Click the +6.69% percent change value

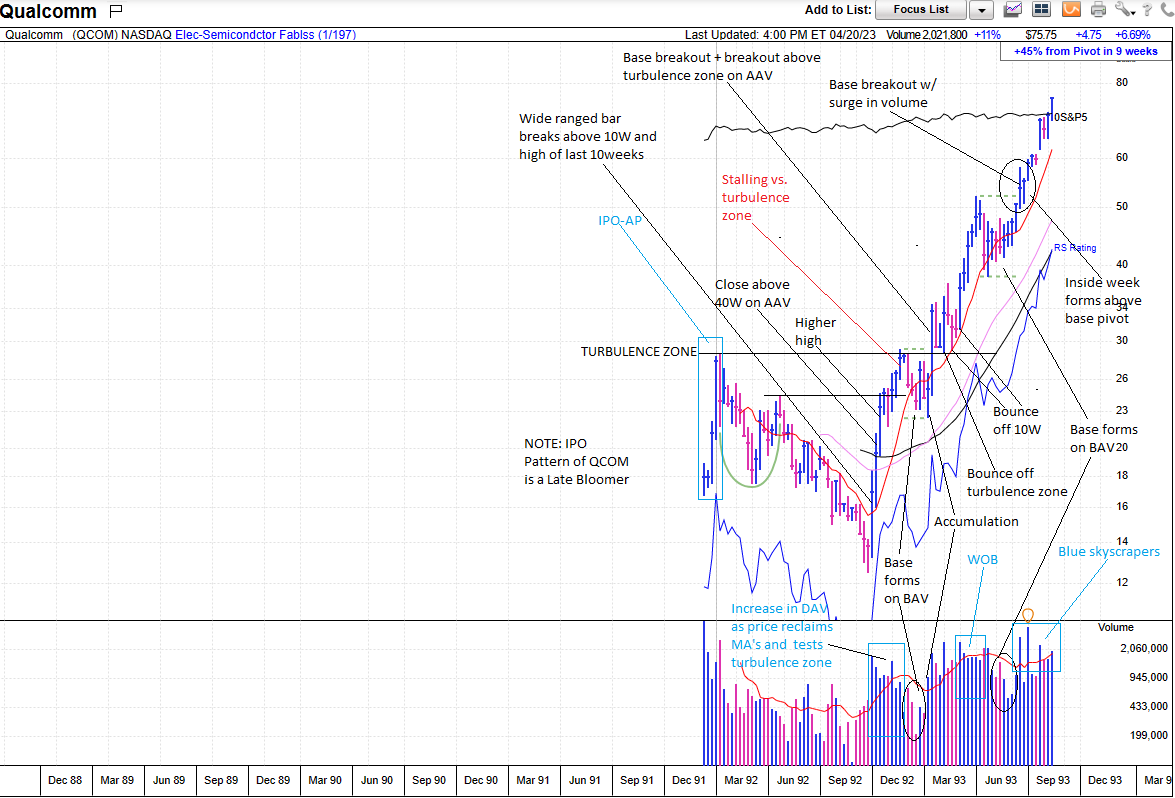coord(1132,34)
